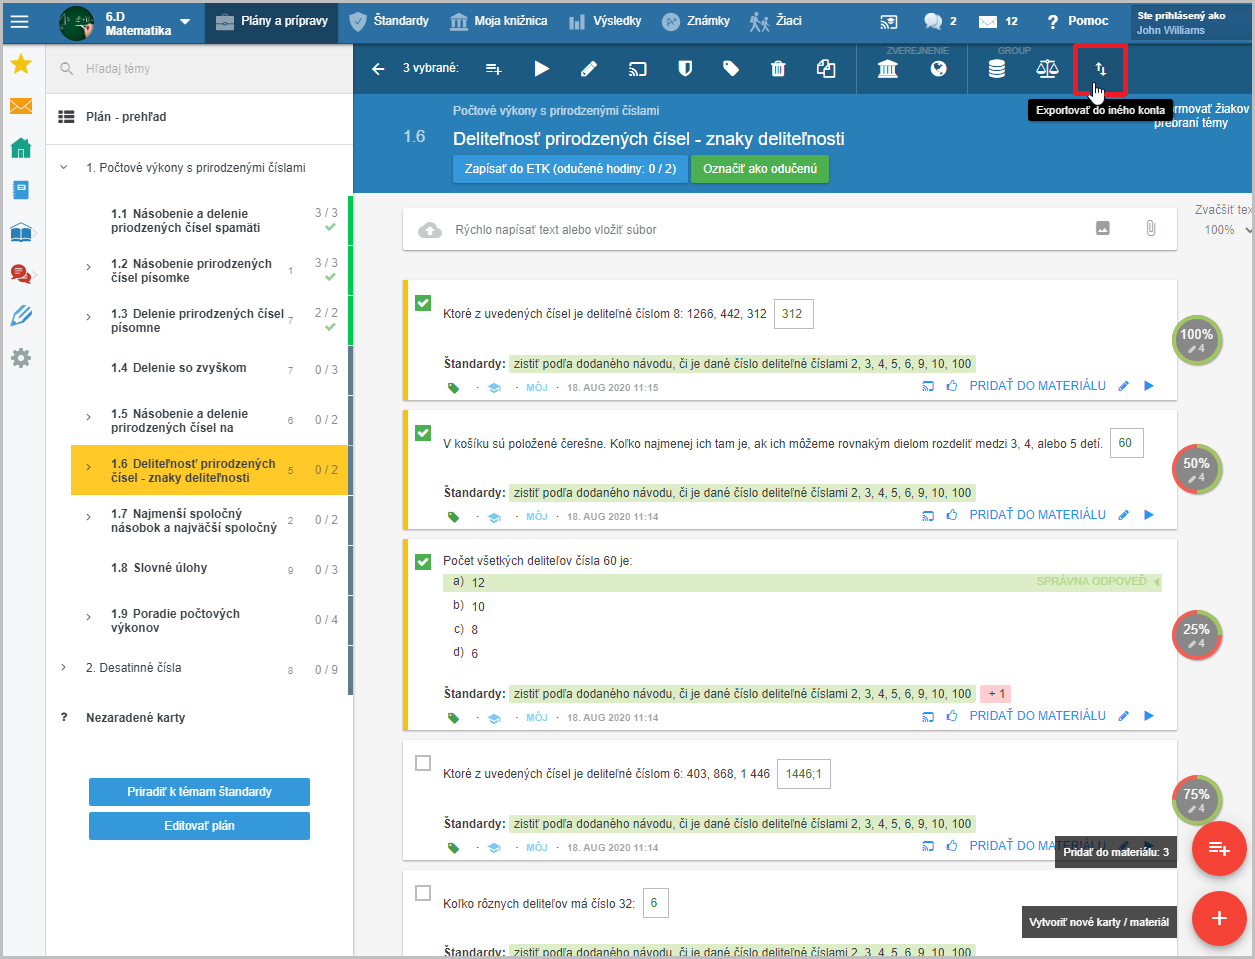Image resolution: width=1255 pixels, height=959 pixels.
Task: Click the red plus create new cards button
Action: point(1219,918)
